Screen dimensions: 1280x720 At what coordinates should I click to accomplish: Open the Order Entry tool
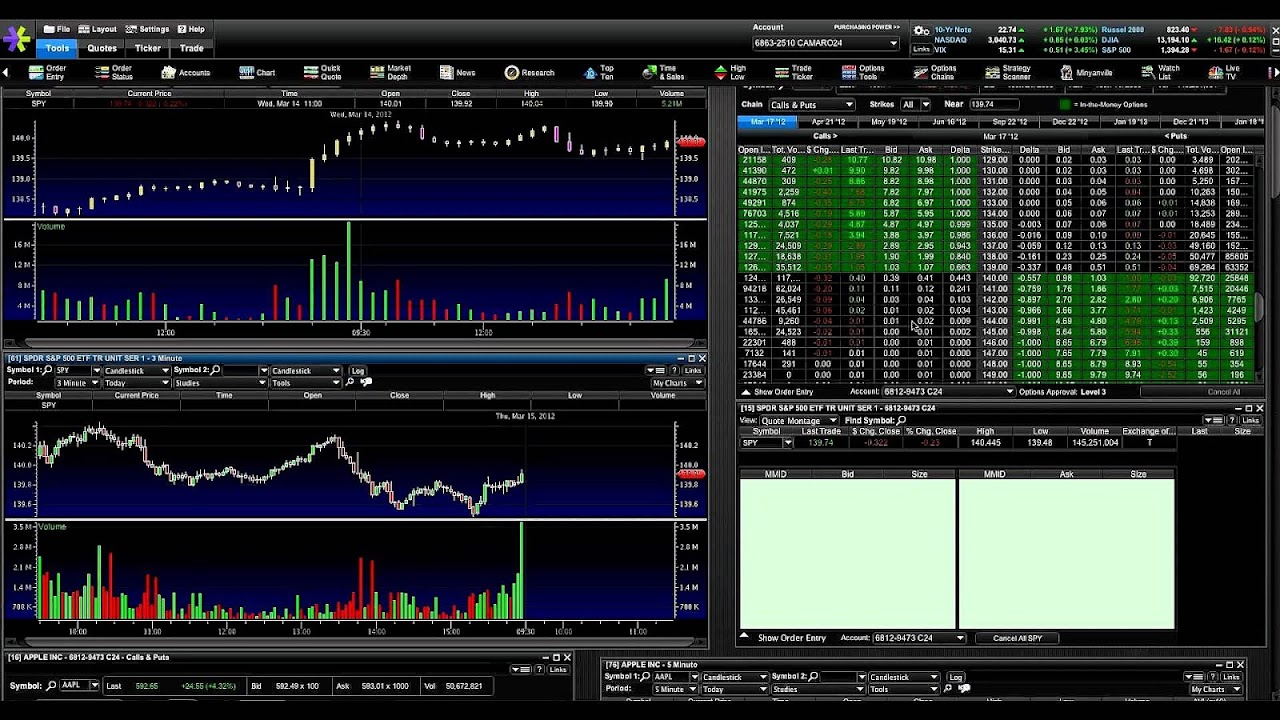pos(48,72)
